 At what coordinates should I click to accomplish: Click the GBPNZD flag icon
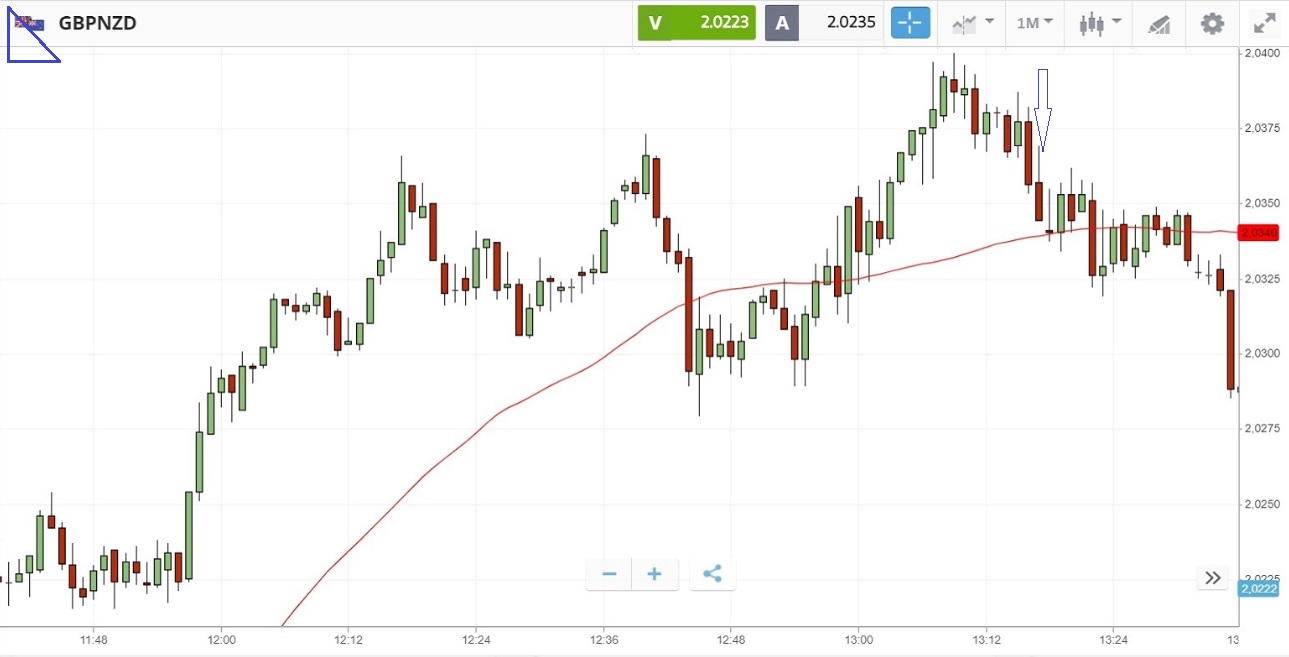pyautogui.click(x=29, y=23)
